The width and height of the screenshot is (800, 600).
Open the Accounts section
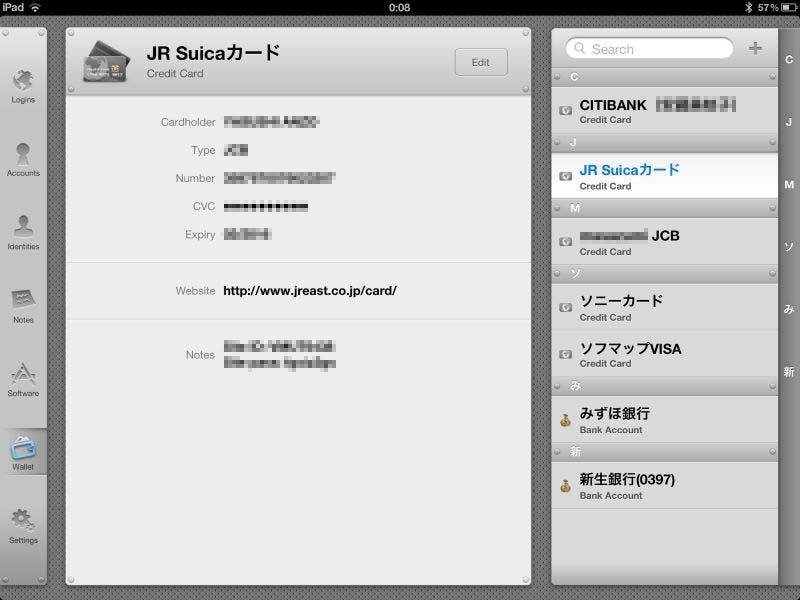tap(23, 155)
